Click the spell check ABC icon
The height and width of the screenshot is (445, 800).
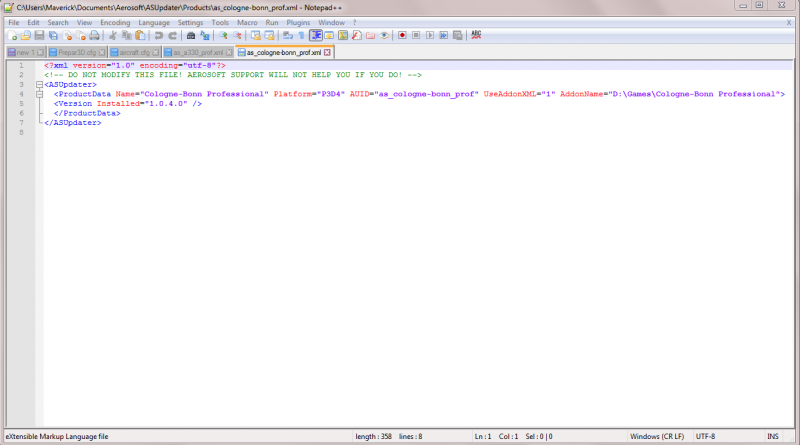pos(476,35)
